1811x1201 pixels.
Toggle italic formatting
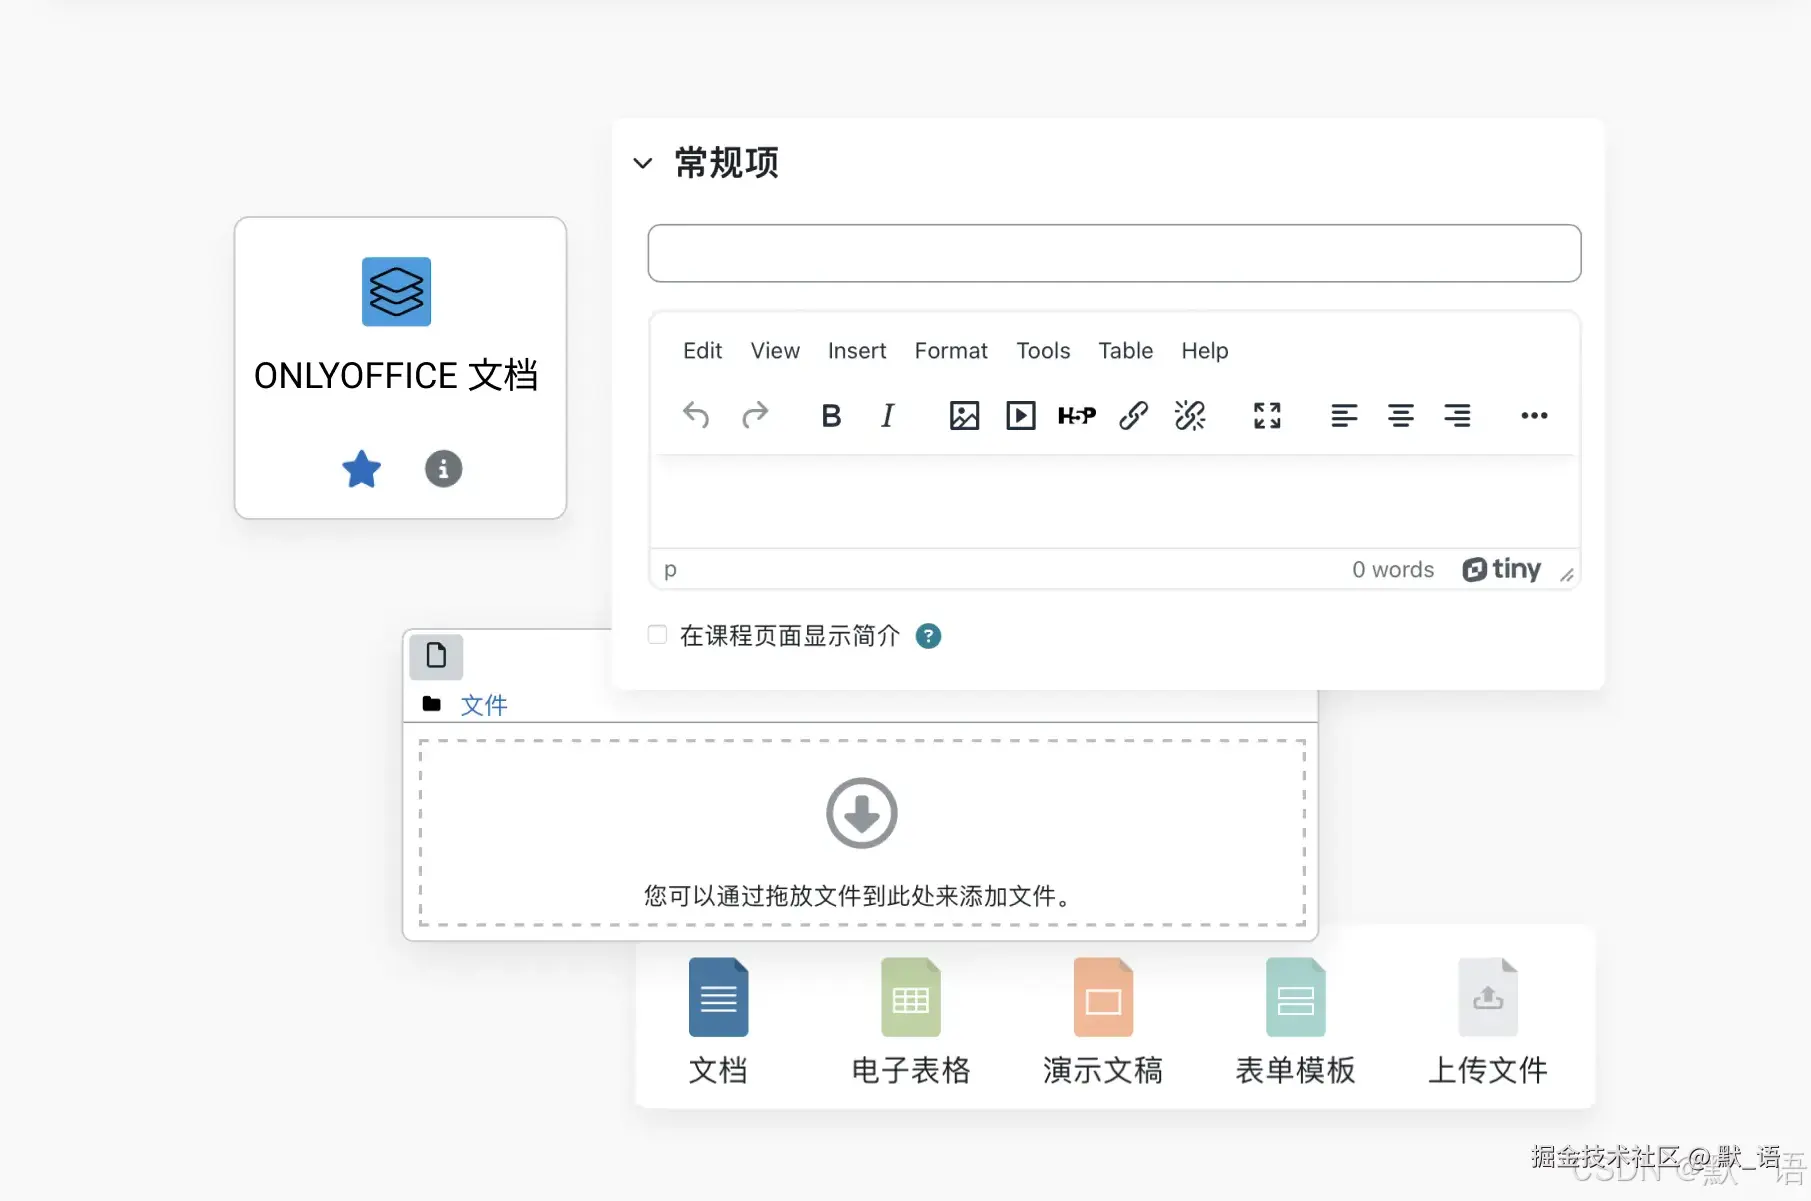click(887, 415)
